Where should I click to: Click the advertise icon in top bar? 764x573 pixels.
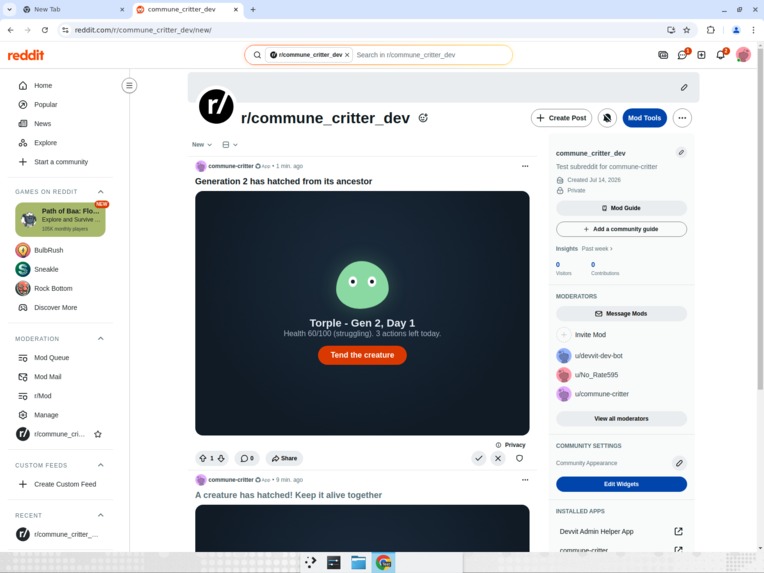click(x=663, y=55)
